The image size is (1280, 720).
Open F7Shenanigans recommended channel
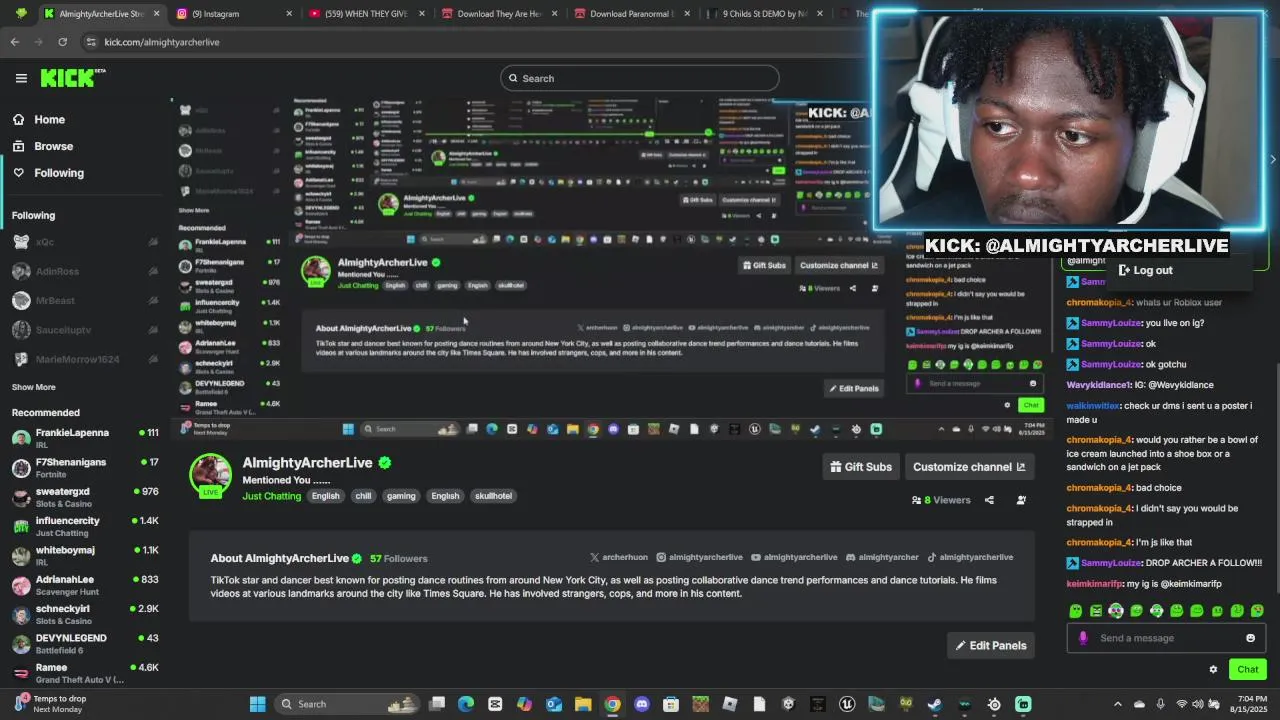[x=85, y=467]
